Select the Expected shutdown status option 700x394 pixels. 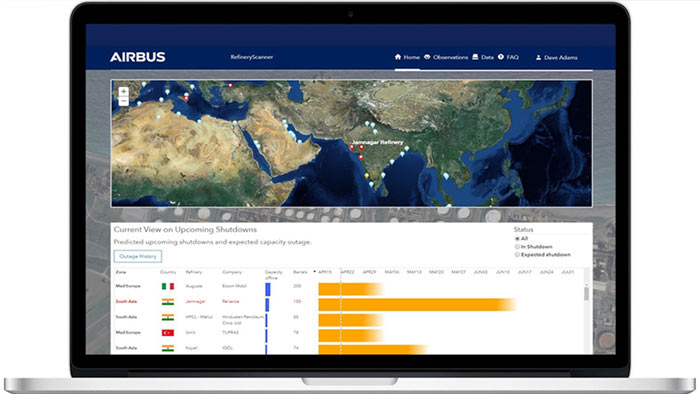click(x=517, y=255)
